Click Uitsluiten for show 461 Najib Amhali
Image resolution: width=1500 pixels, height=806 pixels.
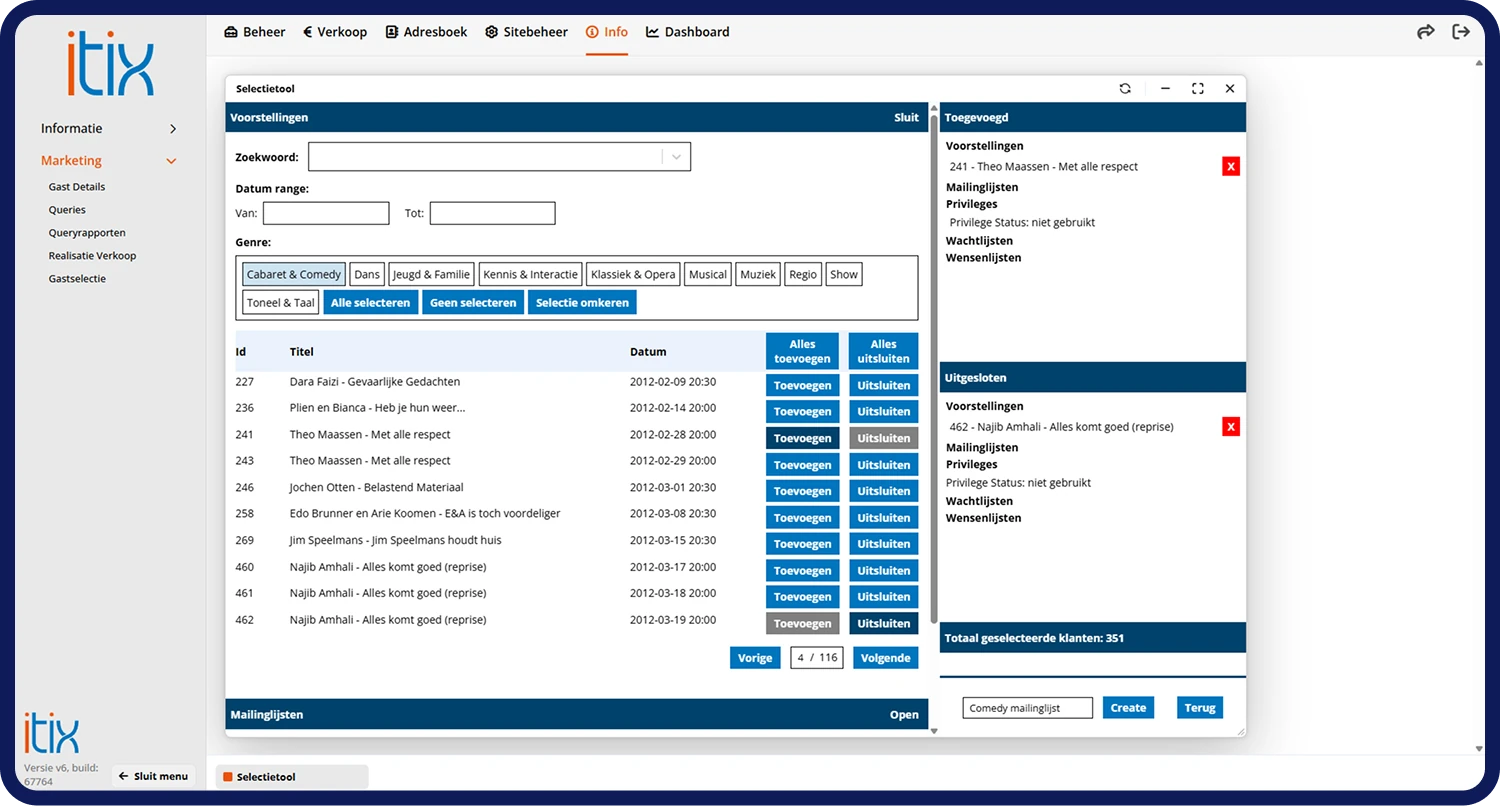884,597
